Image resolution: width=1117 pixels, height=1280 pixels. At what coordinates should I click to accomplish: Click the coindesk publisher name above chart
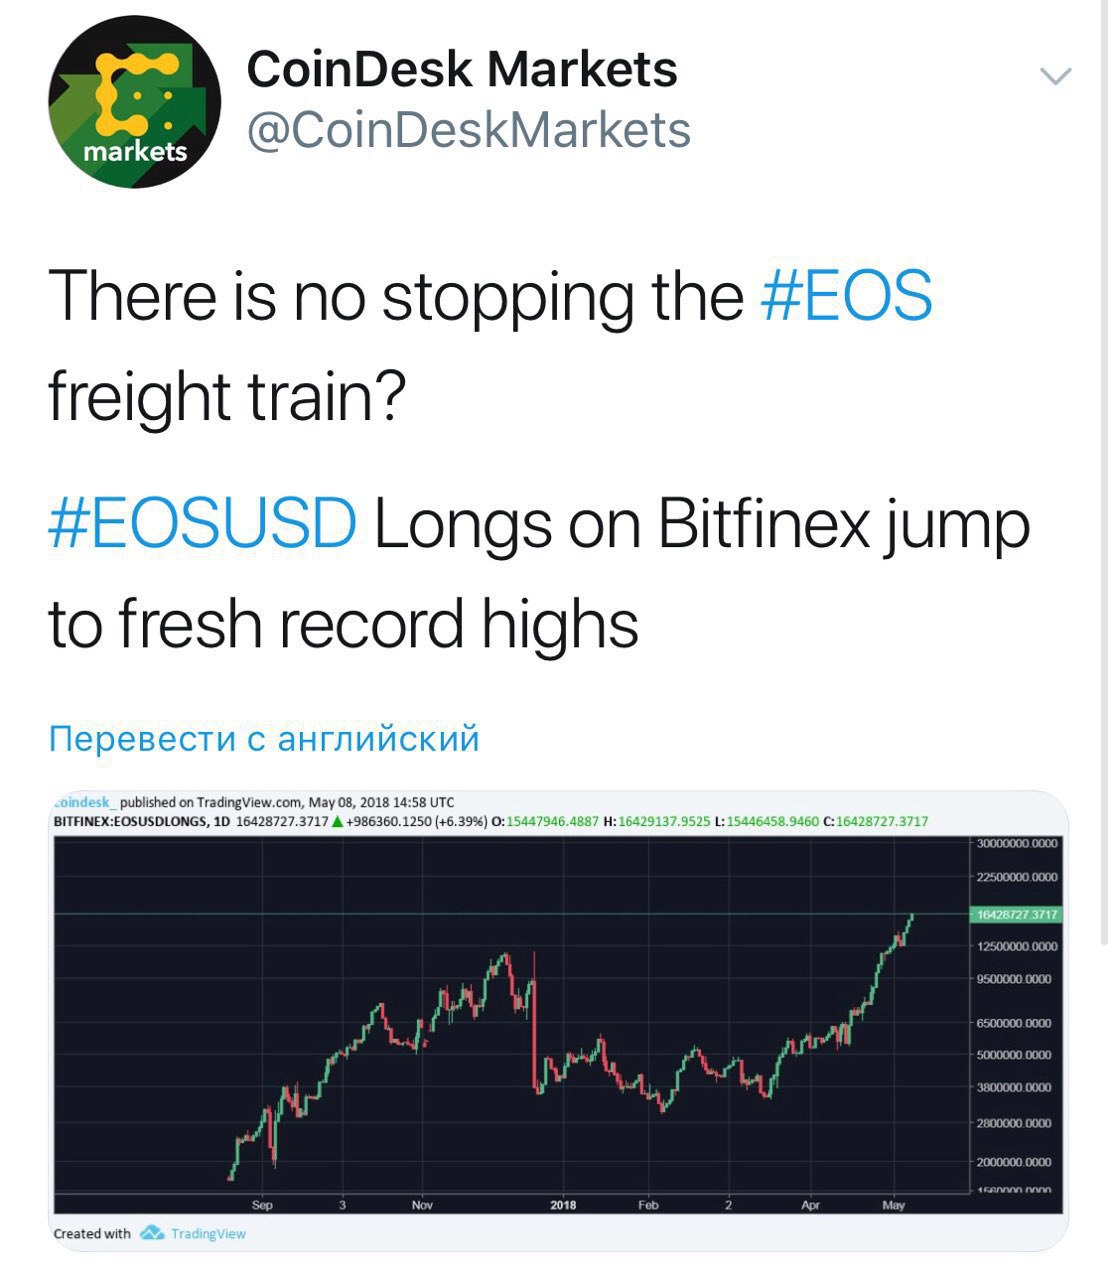(83, 802)
